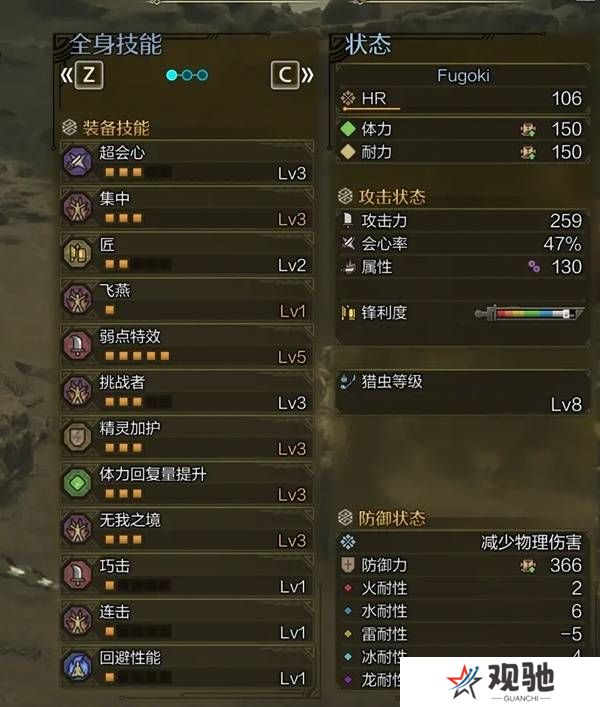Image resolution: width=600 pixels, height=707 pixels.
Task: Select the first page indicator dot
Action: (171, 75)
